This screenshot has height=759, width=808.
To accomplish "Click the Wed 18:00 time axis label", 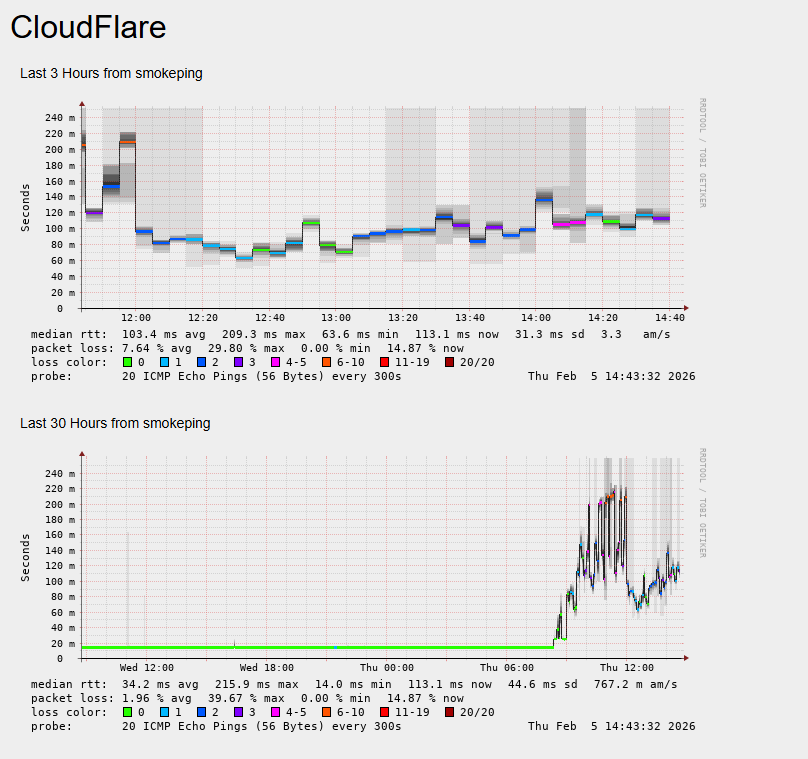I will pyautogui.click(x=265, y=668).
